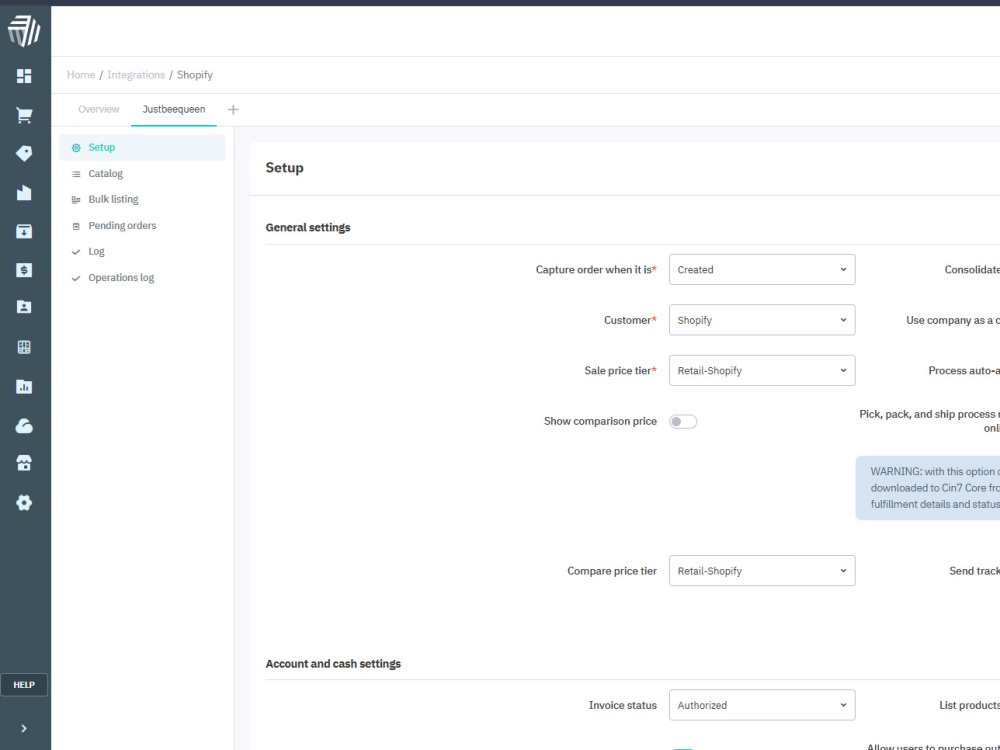Open the bar chart reports icon
Viewport: 1000px width, 750px height.
point(24,386)
